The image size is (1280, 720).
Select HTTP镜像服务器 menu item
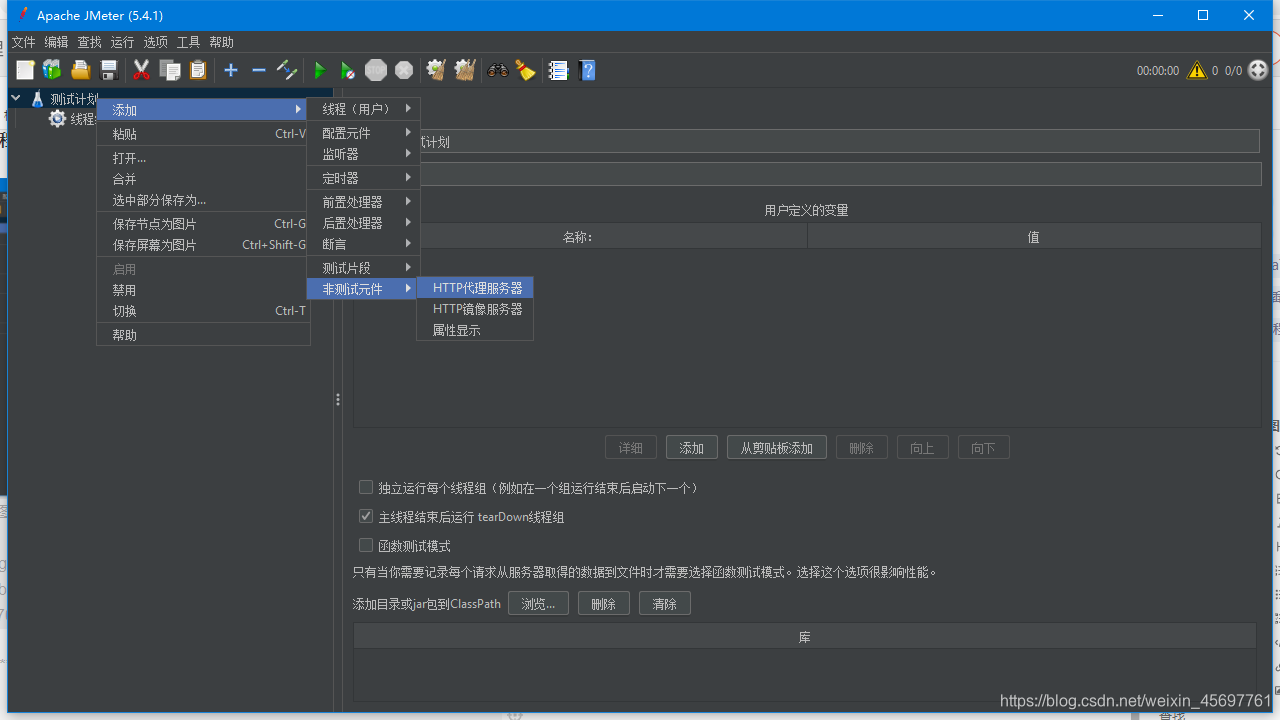tap(476, 309)
